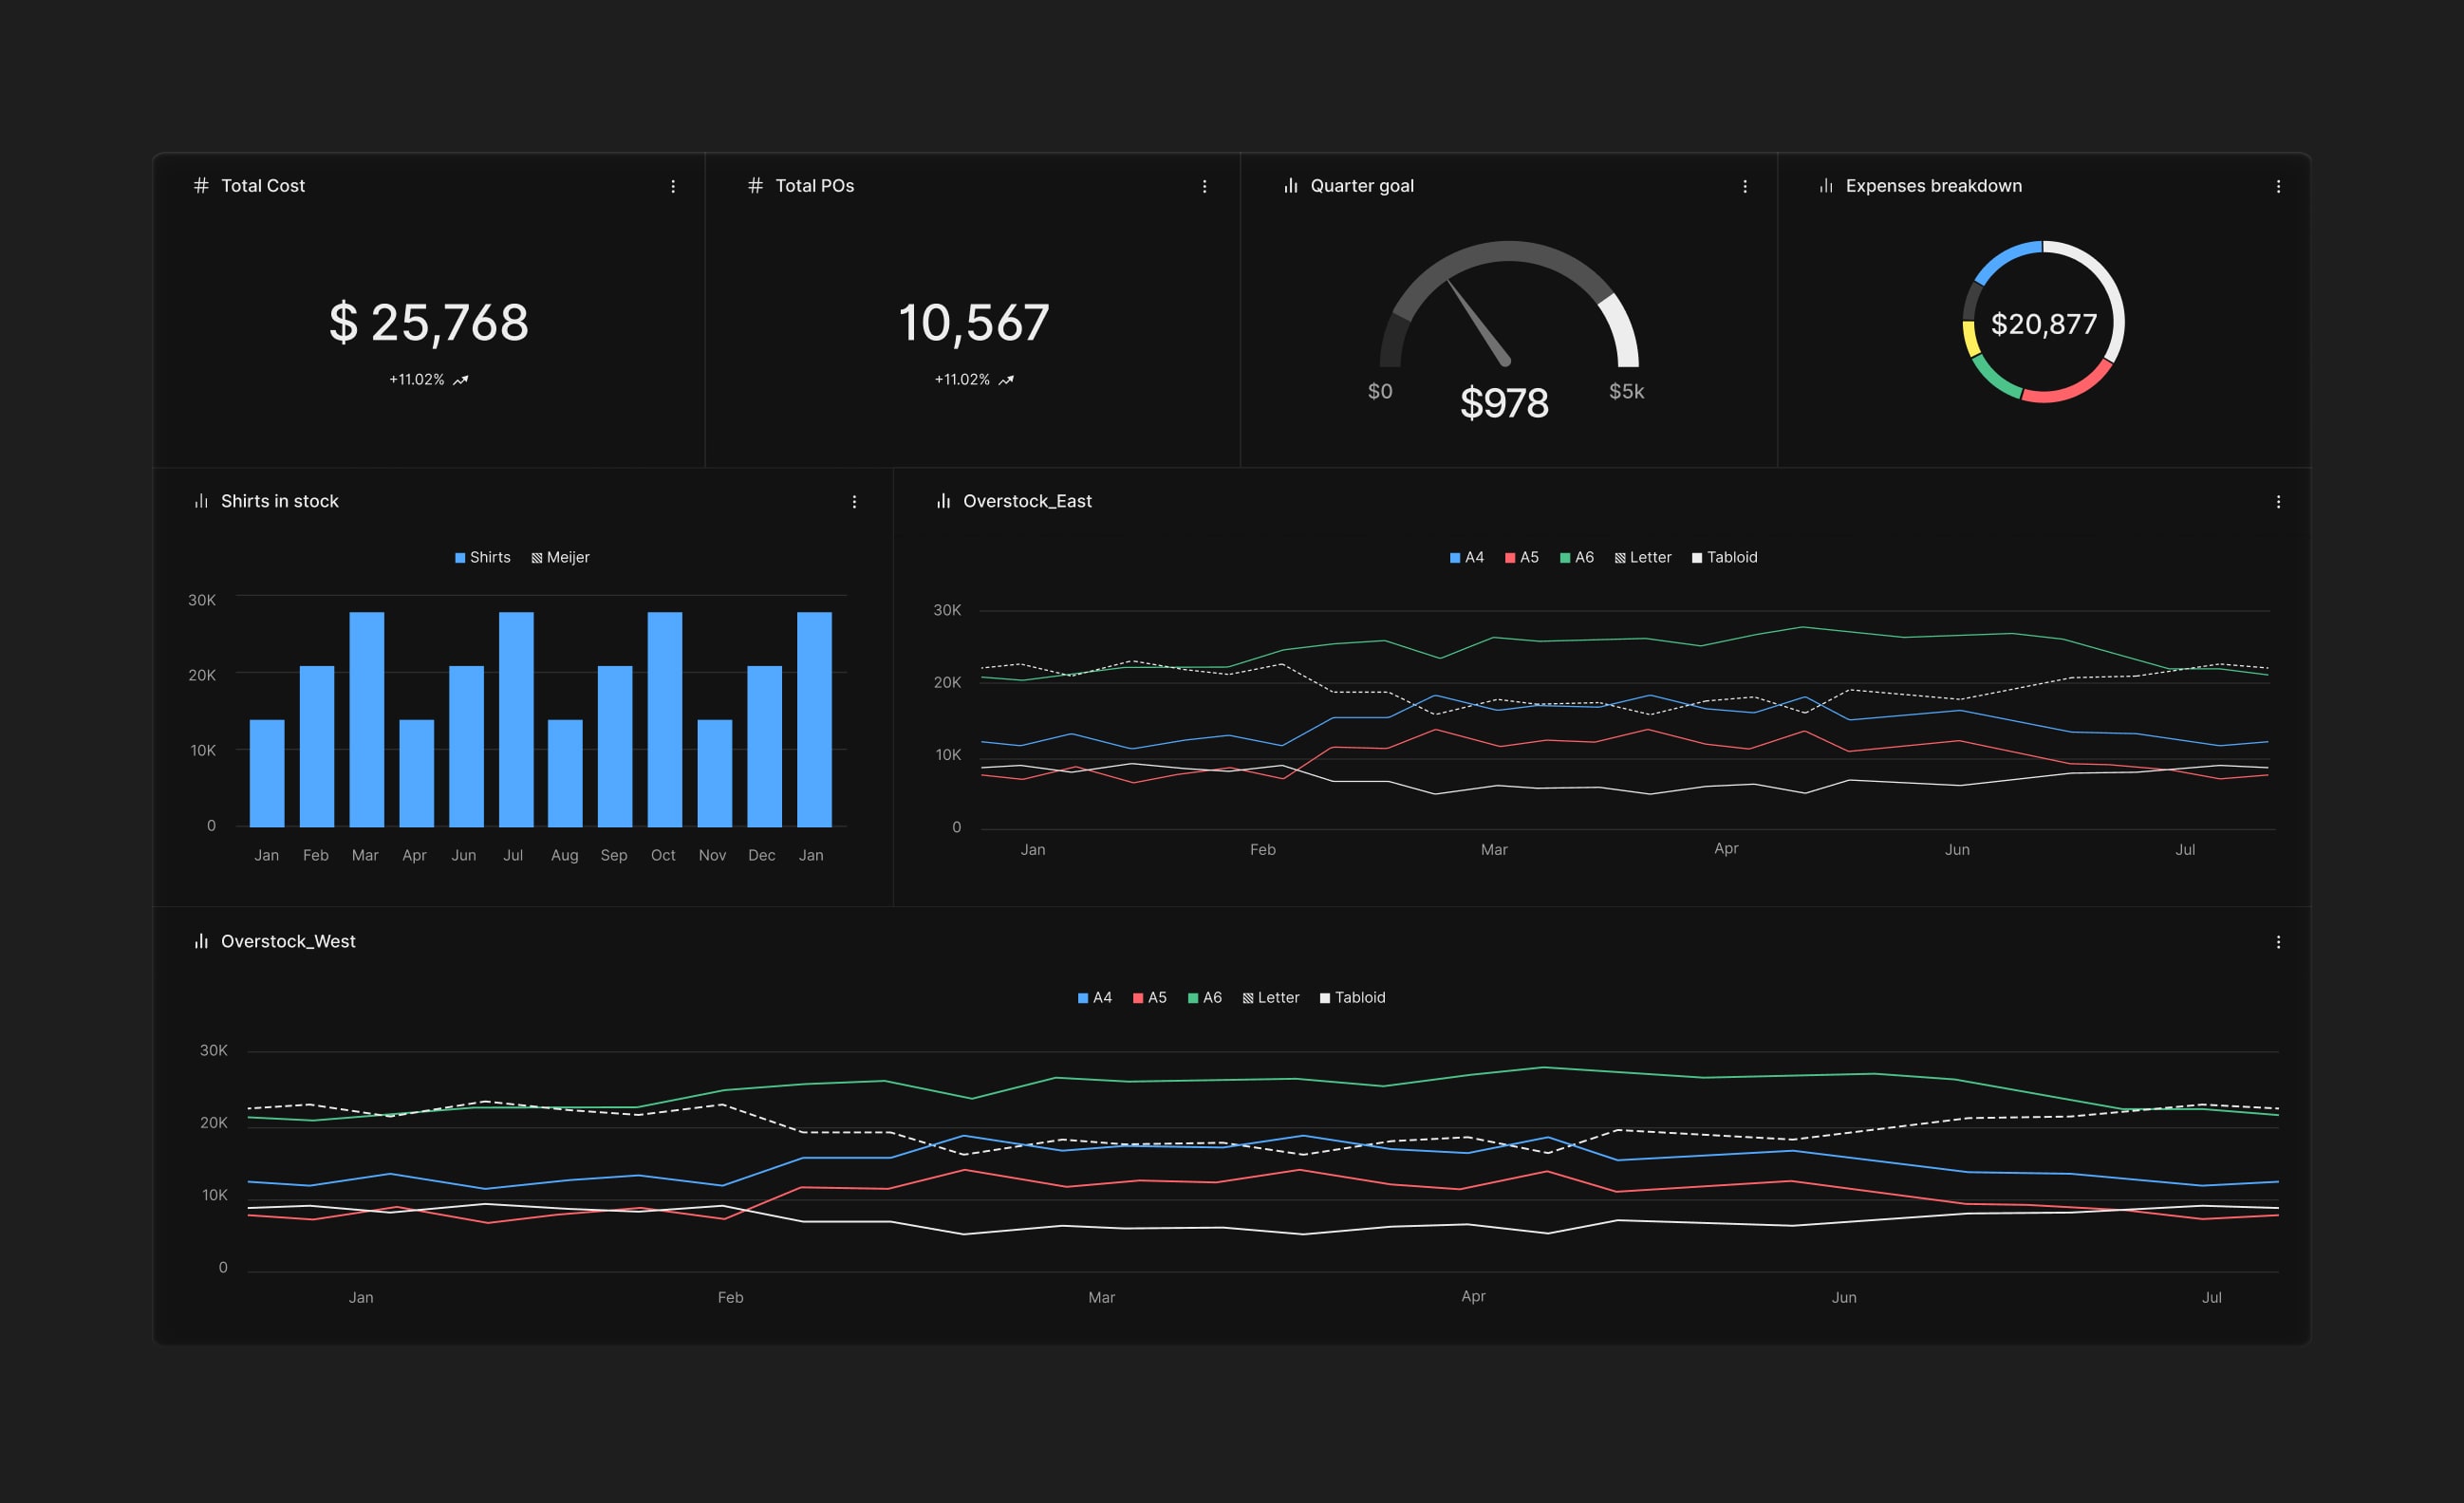
Task: Toggle the Letter series in Overstock_West legend
Action: [1272, 997]
